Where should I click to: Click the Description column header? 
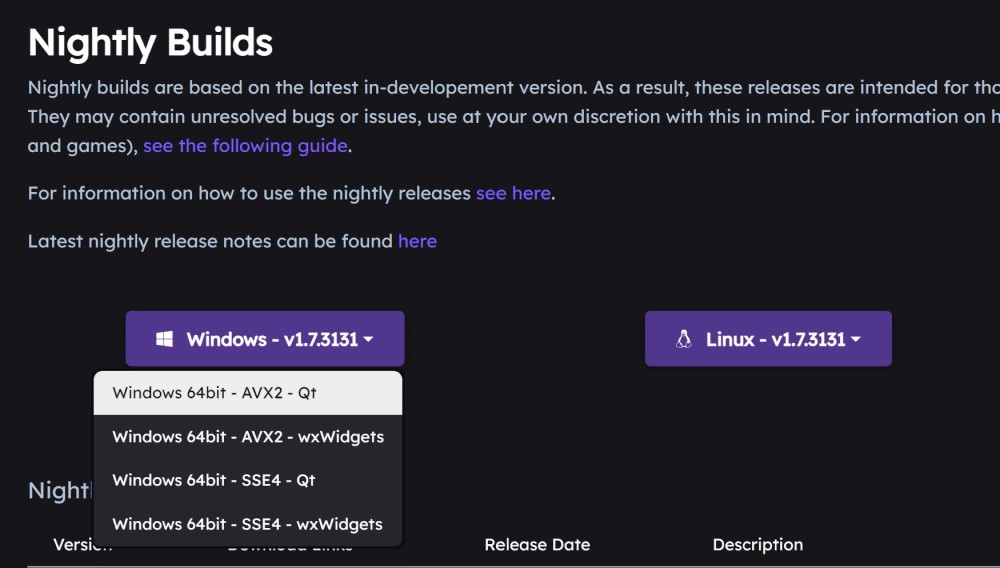tap(757, 545)
